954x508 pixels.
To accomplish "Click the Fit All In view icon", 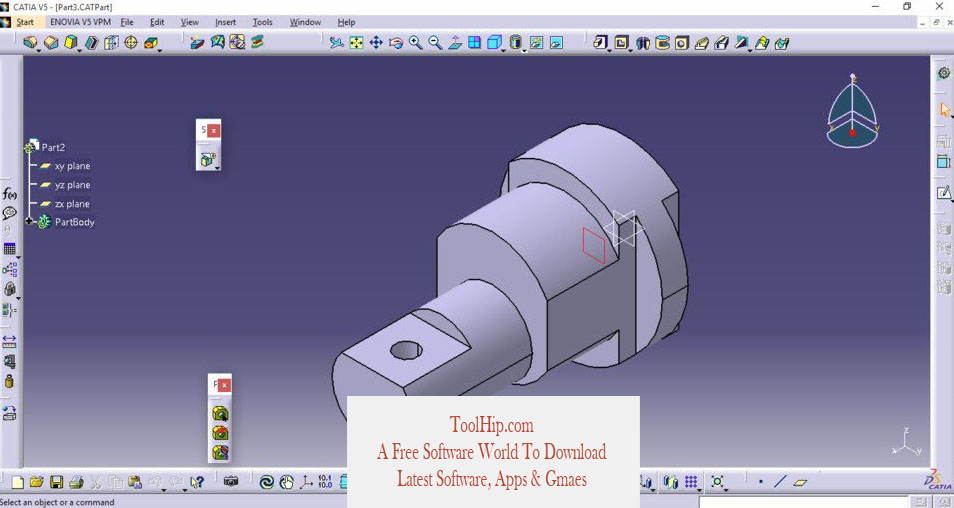I will (357, 43).
